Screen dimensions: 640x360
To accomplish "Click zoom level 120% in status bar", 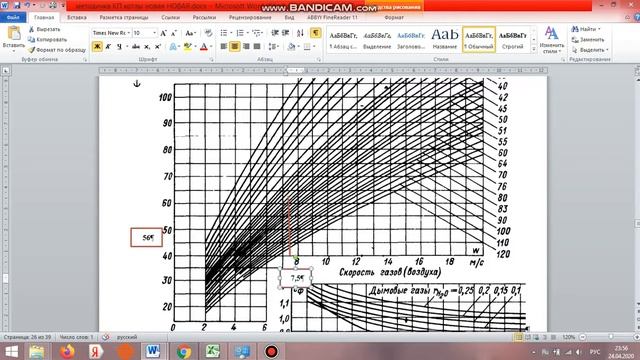I will coord(569,337).
